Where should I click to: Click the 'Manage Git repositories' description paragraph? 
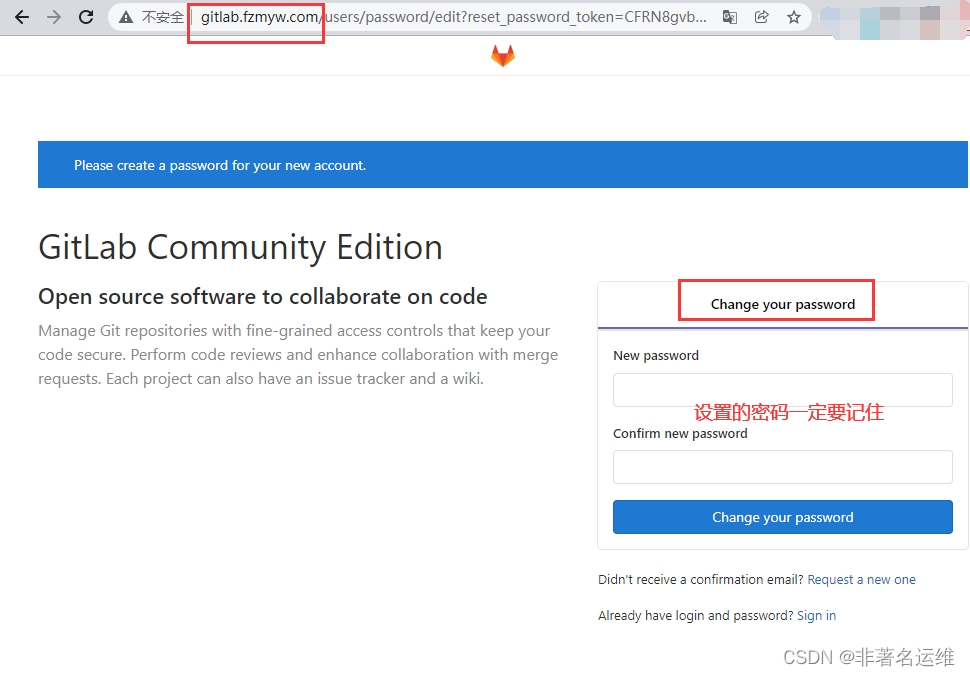coord(298,354)
